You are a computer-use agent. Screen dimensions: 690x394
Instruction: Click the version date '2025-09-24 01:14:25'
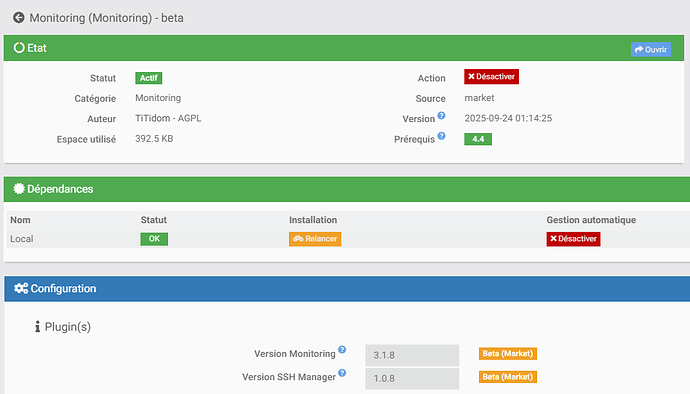(x=508, y=118)
